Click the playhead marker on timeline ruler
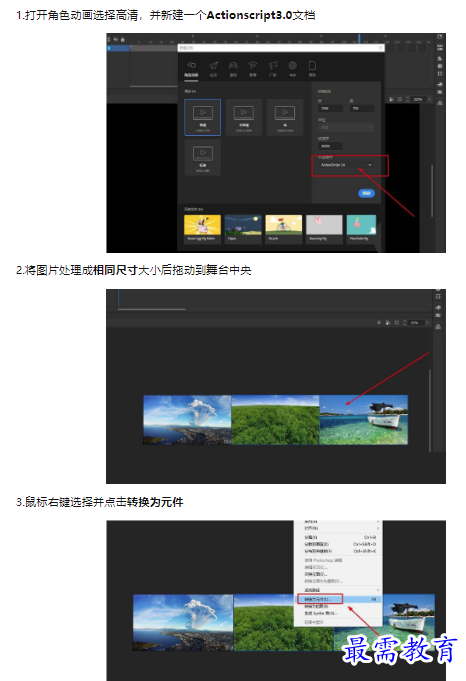 tap(359, 38)
